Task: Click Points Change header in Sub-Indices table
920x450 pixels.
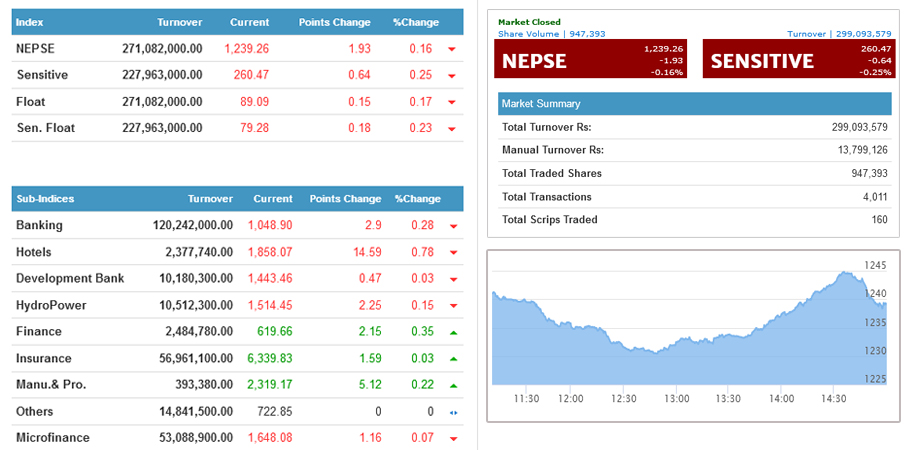Action: coord(346,199)
